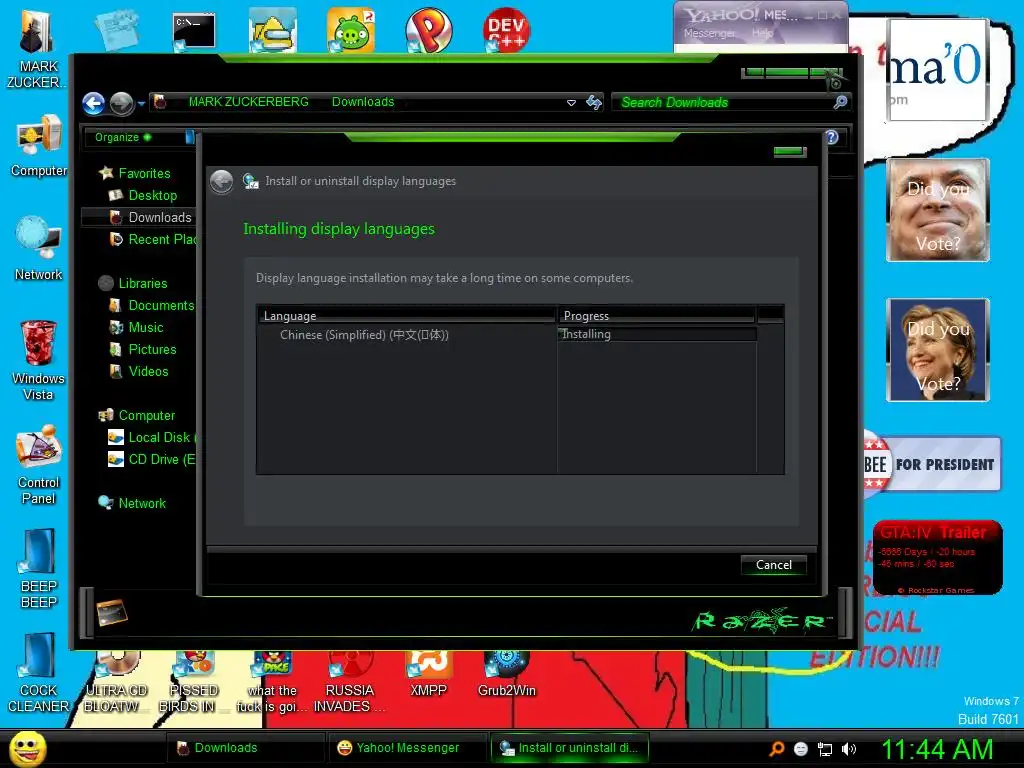Click the Search Downloads magnifier icon
This screenshot has height=768, width=1024.
[x=840, y=102]
